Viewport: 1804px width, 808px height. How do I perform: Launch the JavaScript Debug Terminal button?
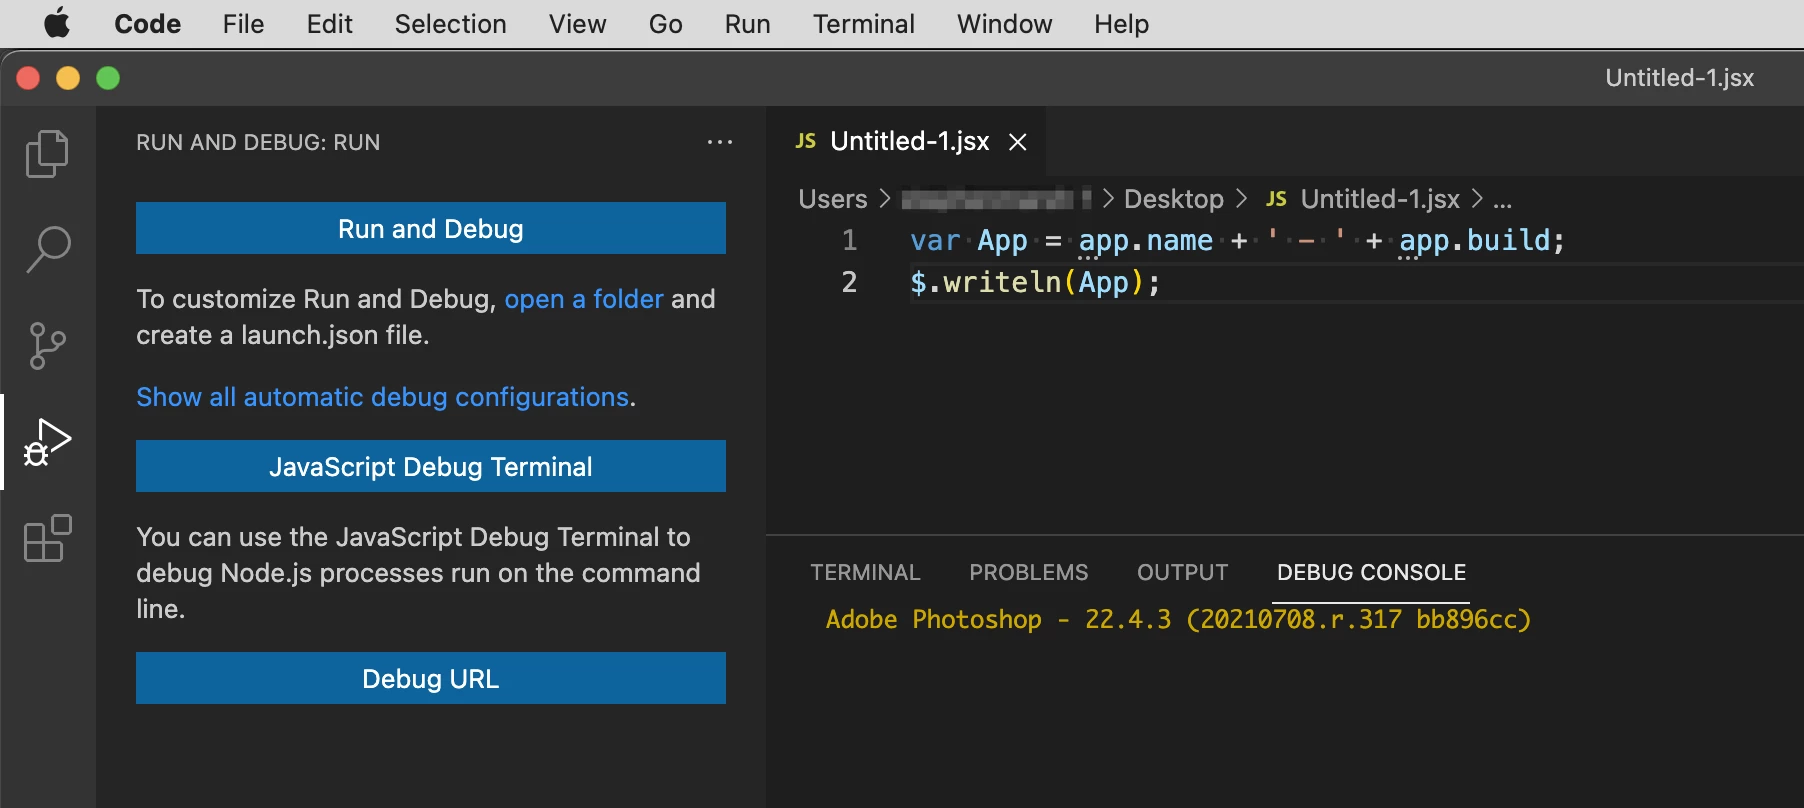(430, 467)
